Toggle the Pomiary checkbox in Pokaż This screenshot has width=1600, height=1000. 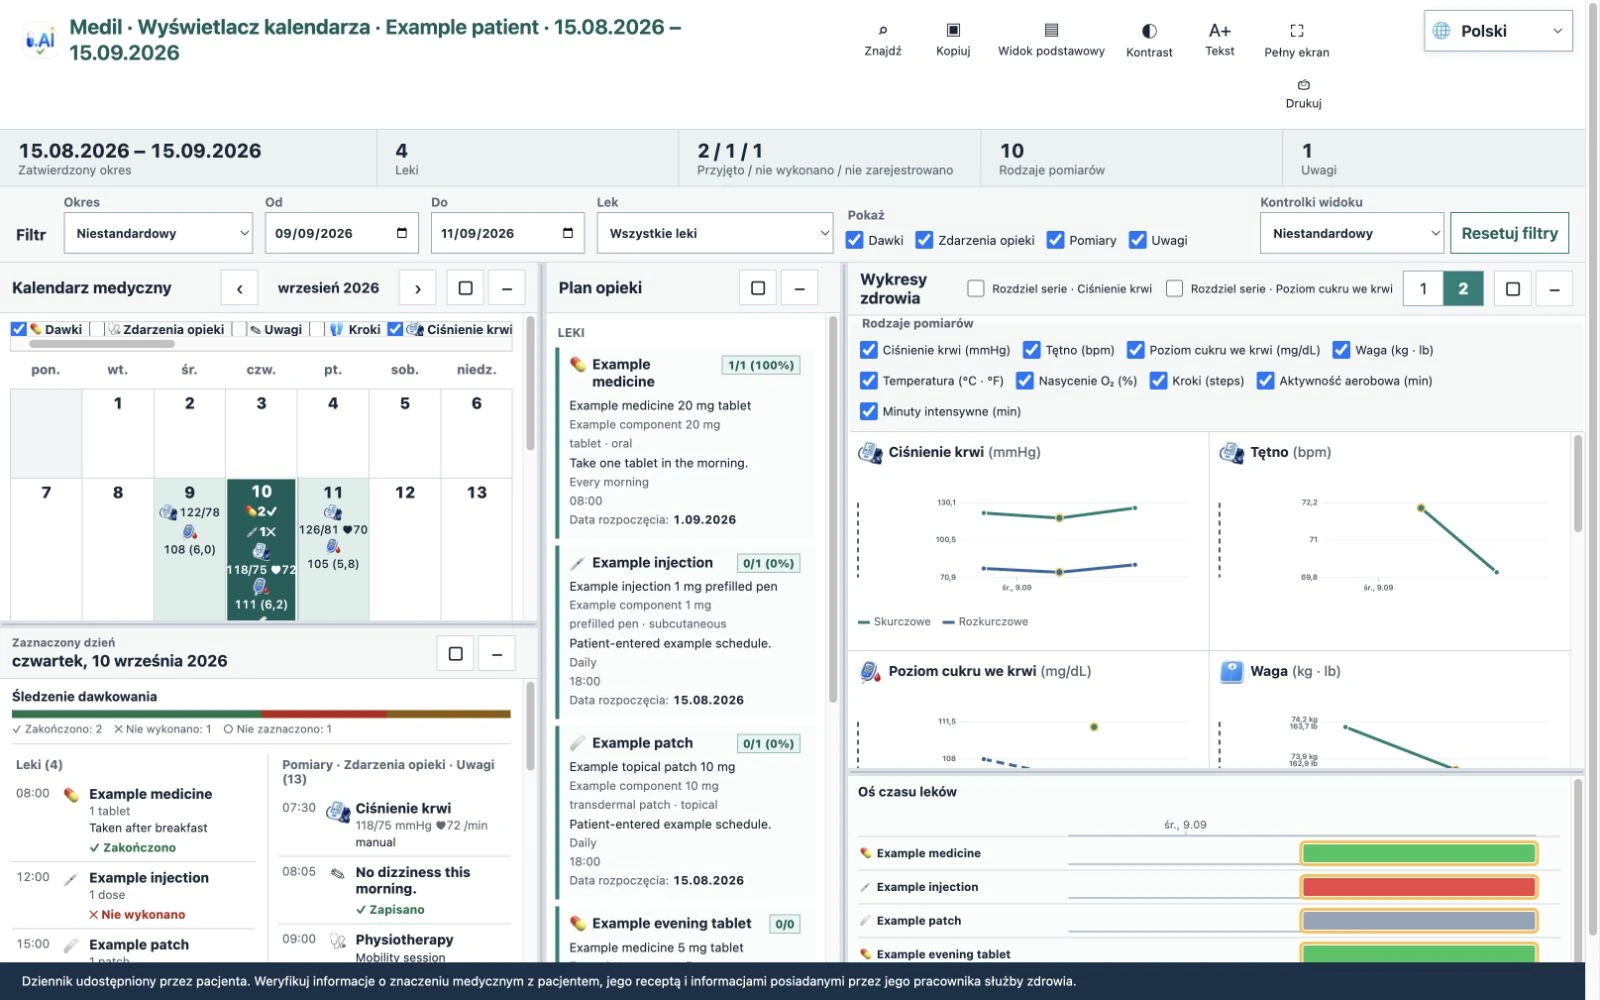click(x=1055, y=240)
